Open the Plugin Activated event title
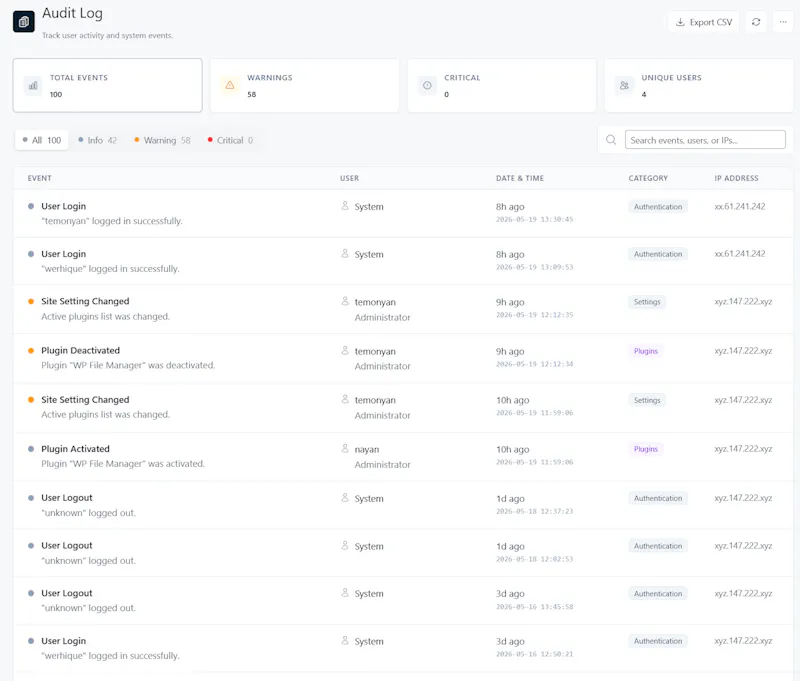Screen dimensions: 800x681 (76, 449)
